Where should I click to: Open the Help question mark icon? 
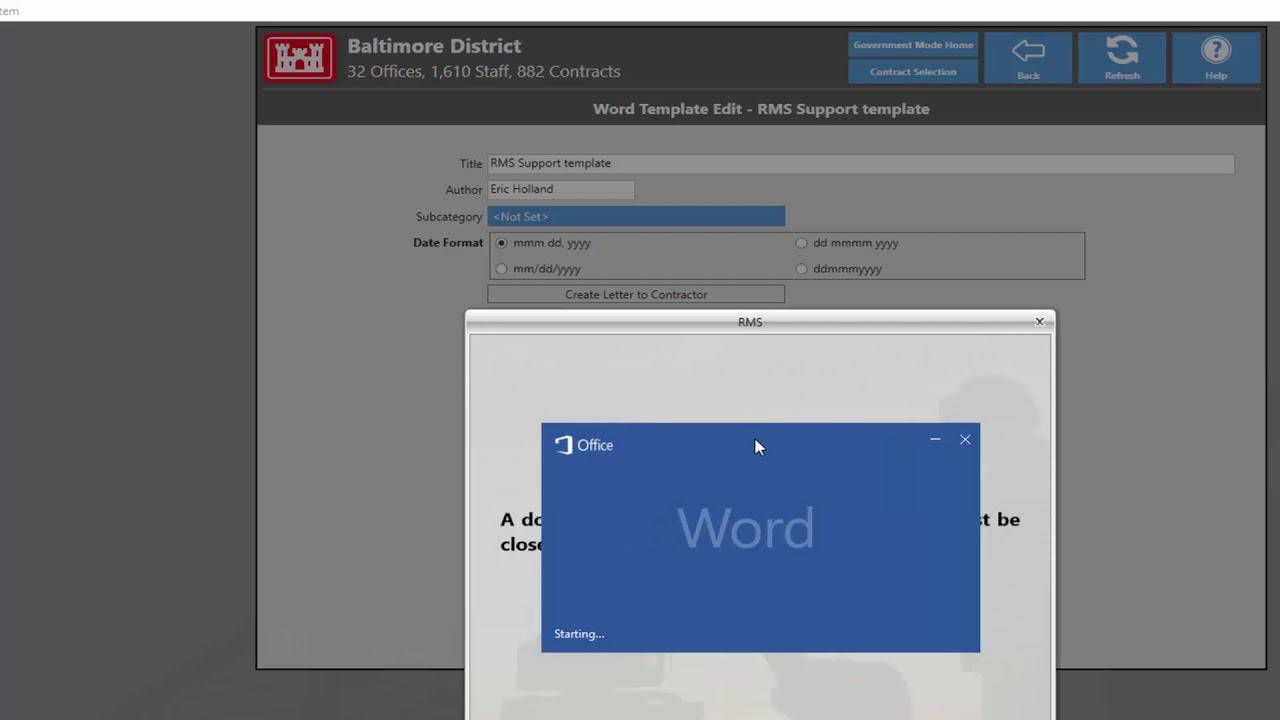click(x=1216, y=51)
